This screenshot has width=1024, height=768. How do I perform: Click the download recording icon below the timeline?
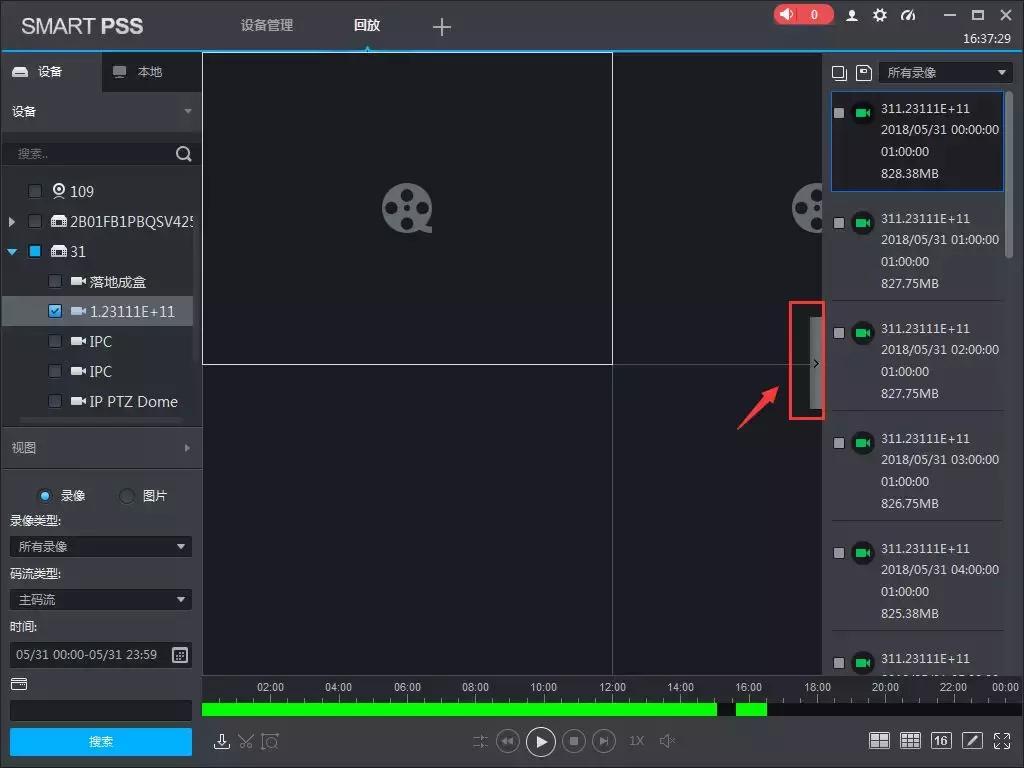222,741
